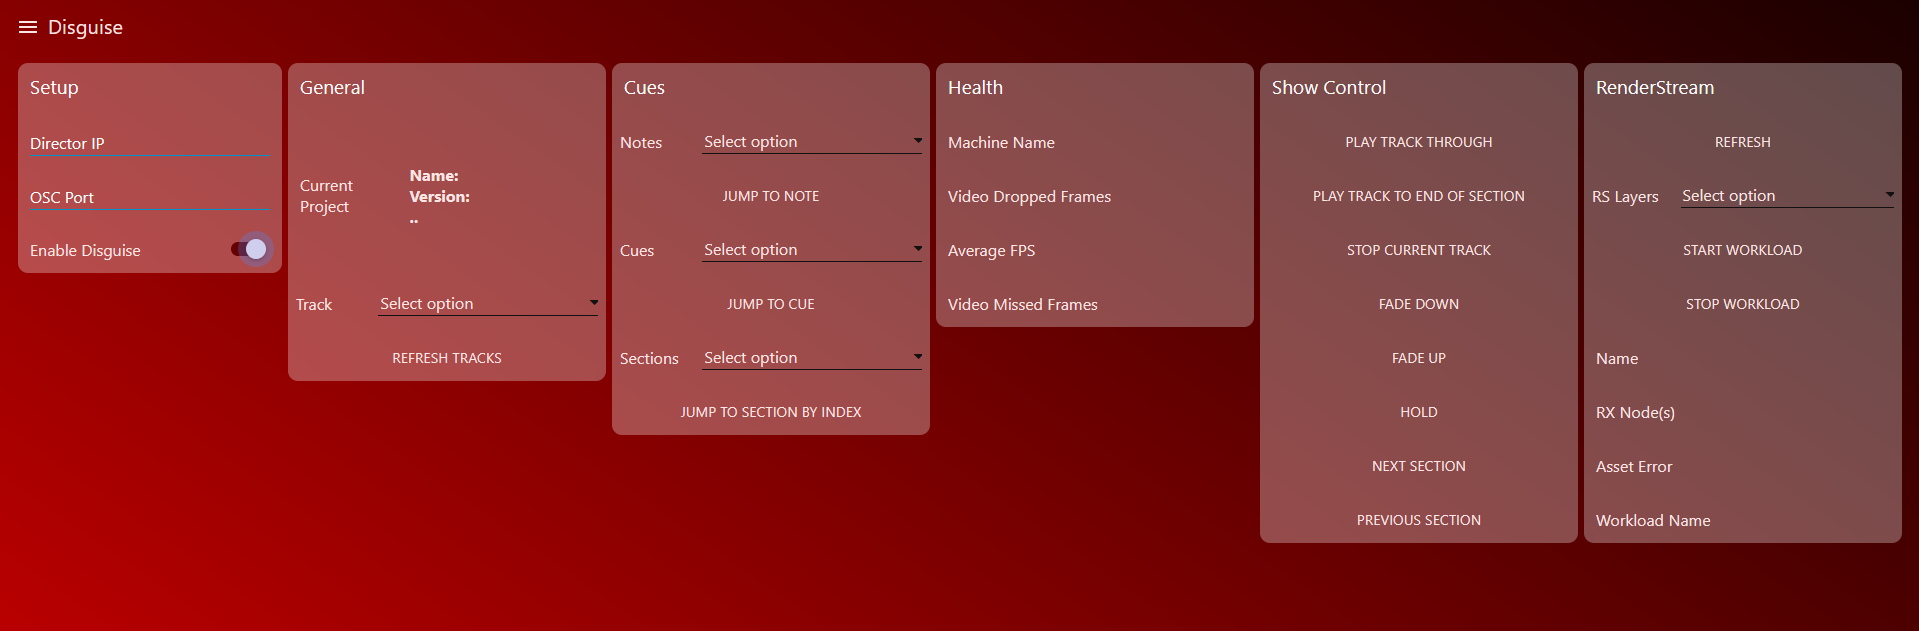Click the Jump To Note button
Viewport: 1919px width, 631px height.
[x=771, y=196]
